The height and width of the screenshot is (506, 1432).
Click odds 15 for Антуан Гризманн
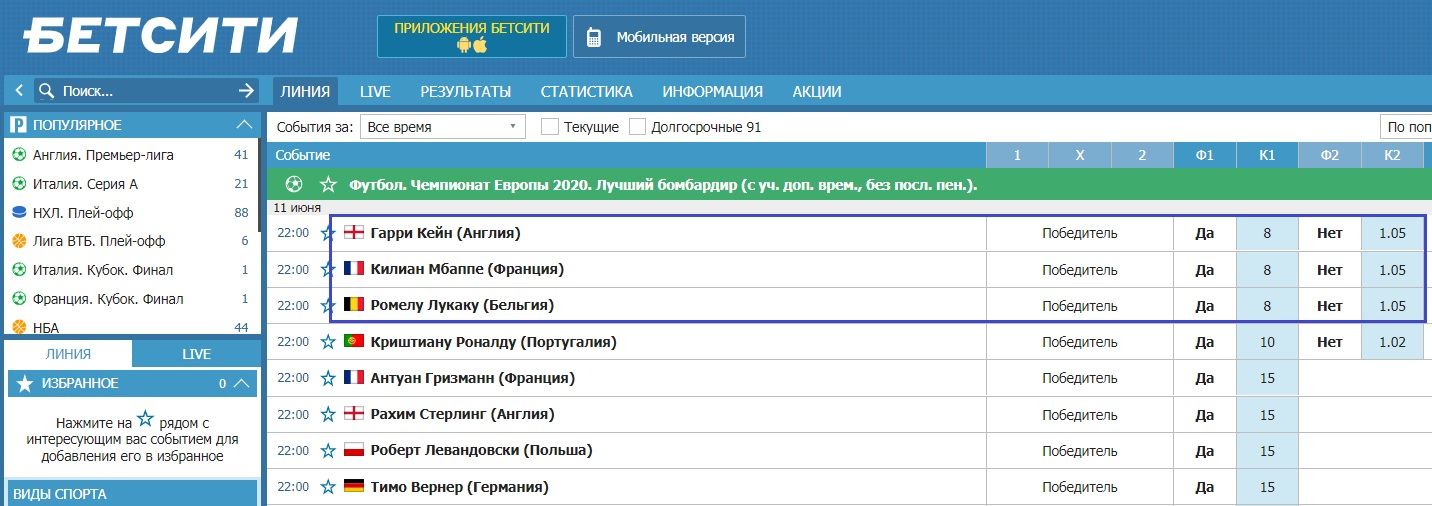coord(1267,378)
